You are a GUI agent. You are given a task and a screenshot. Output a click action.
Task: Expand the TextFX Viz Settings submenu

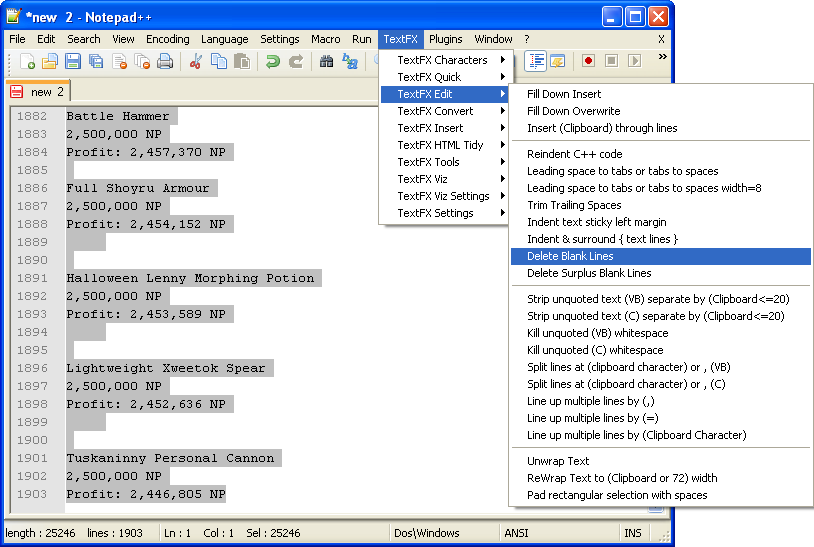click(x=446, y=196)
